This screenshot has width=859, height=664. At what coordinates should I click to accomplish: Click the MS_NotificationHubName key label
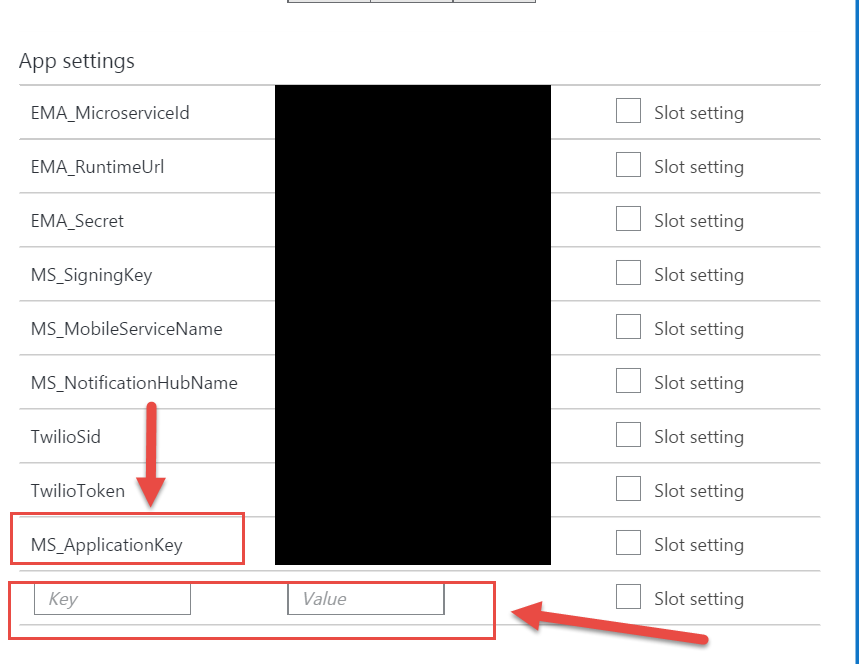tap(134, 383)
